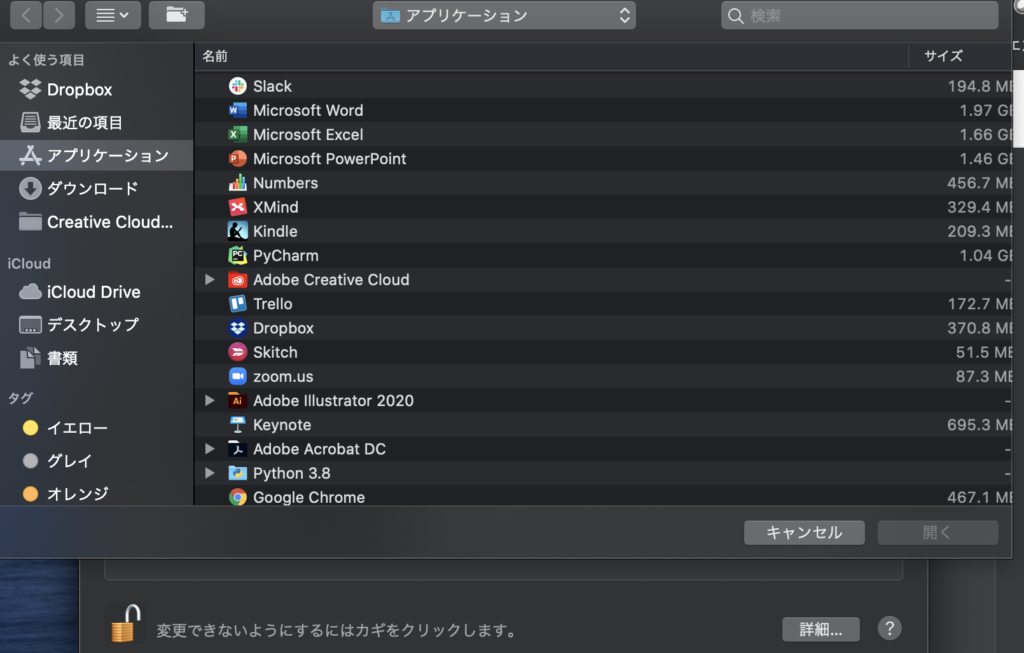The width and height of the screenshot is (1024, 653).
Task: Click the zoom.us app icon
Action: click(237, 376)
